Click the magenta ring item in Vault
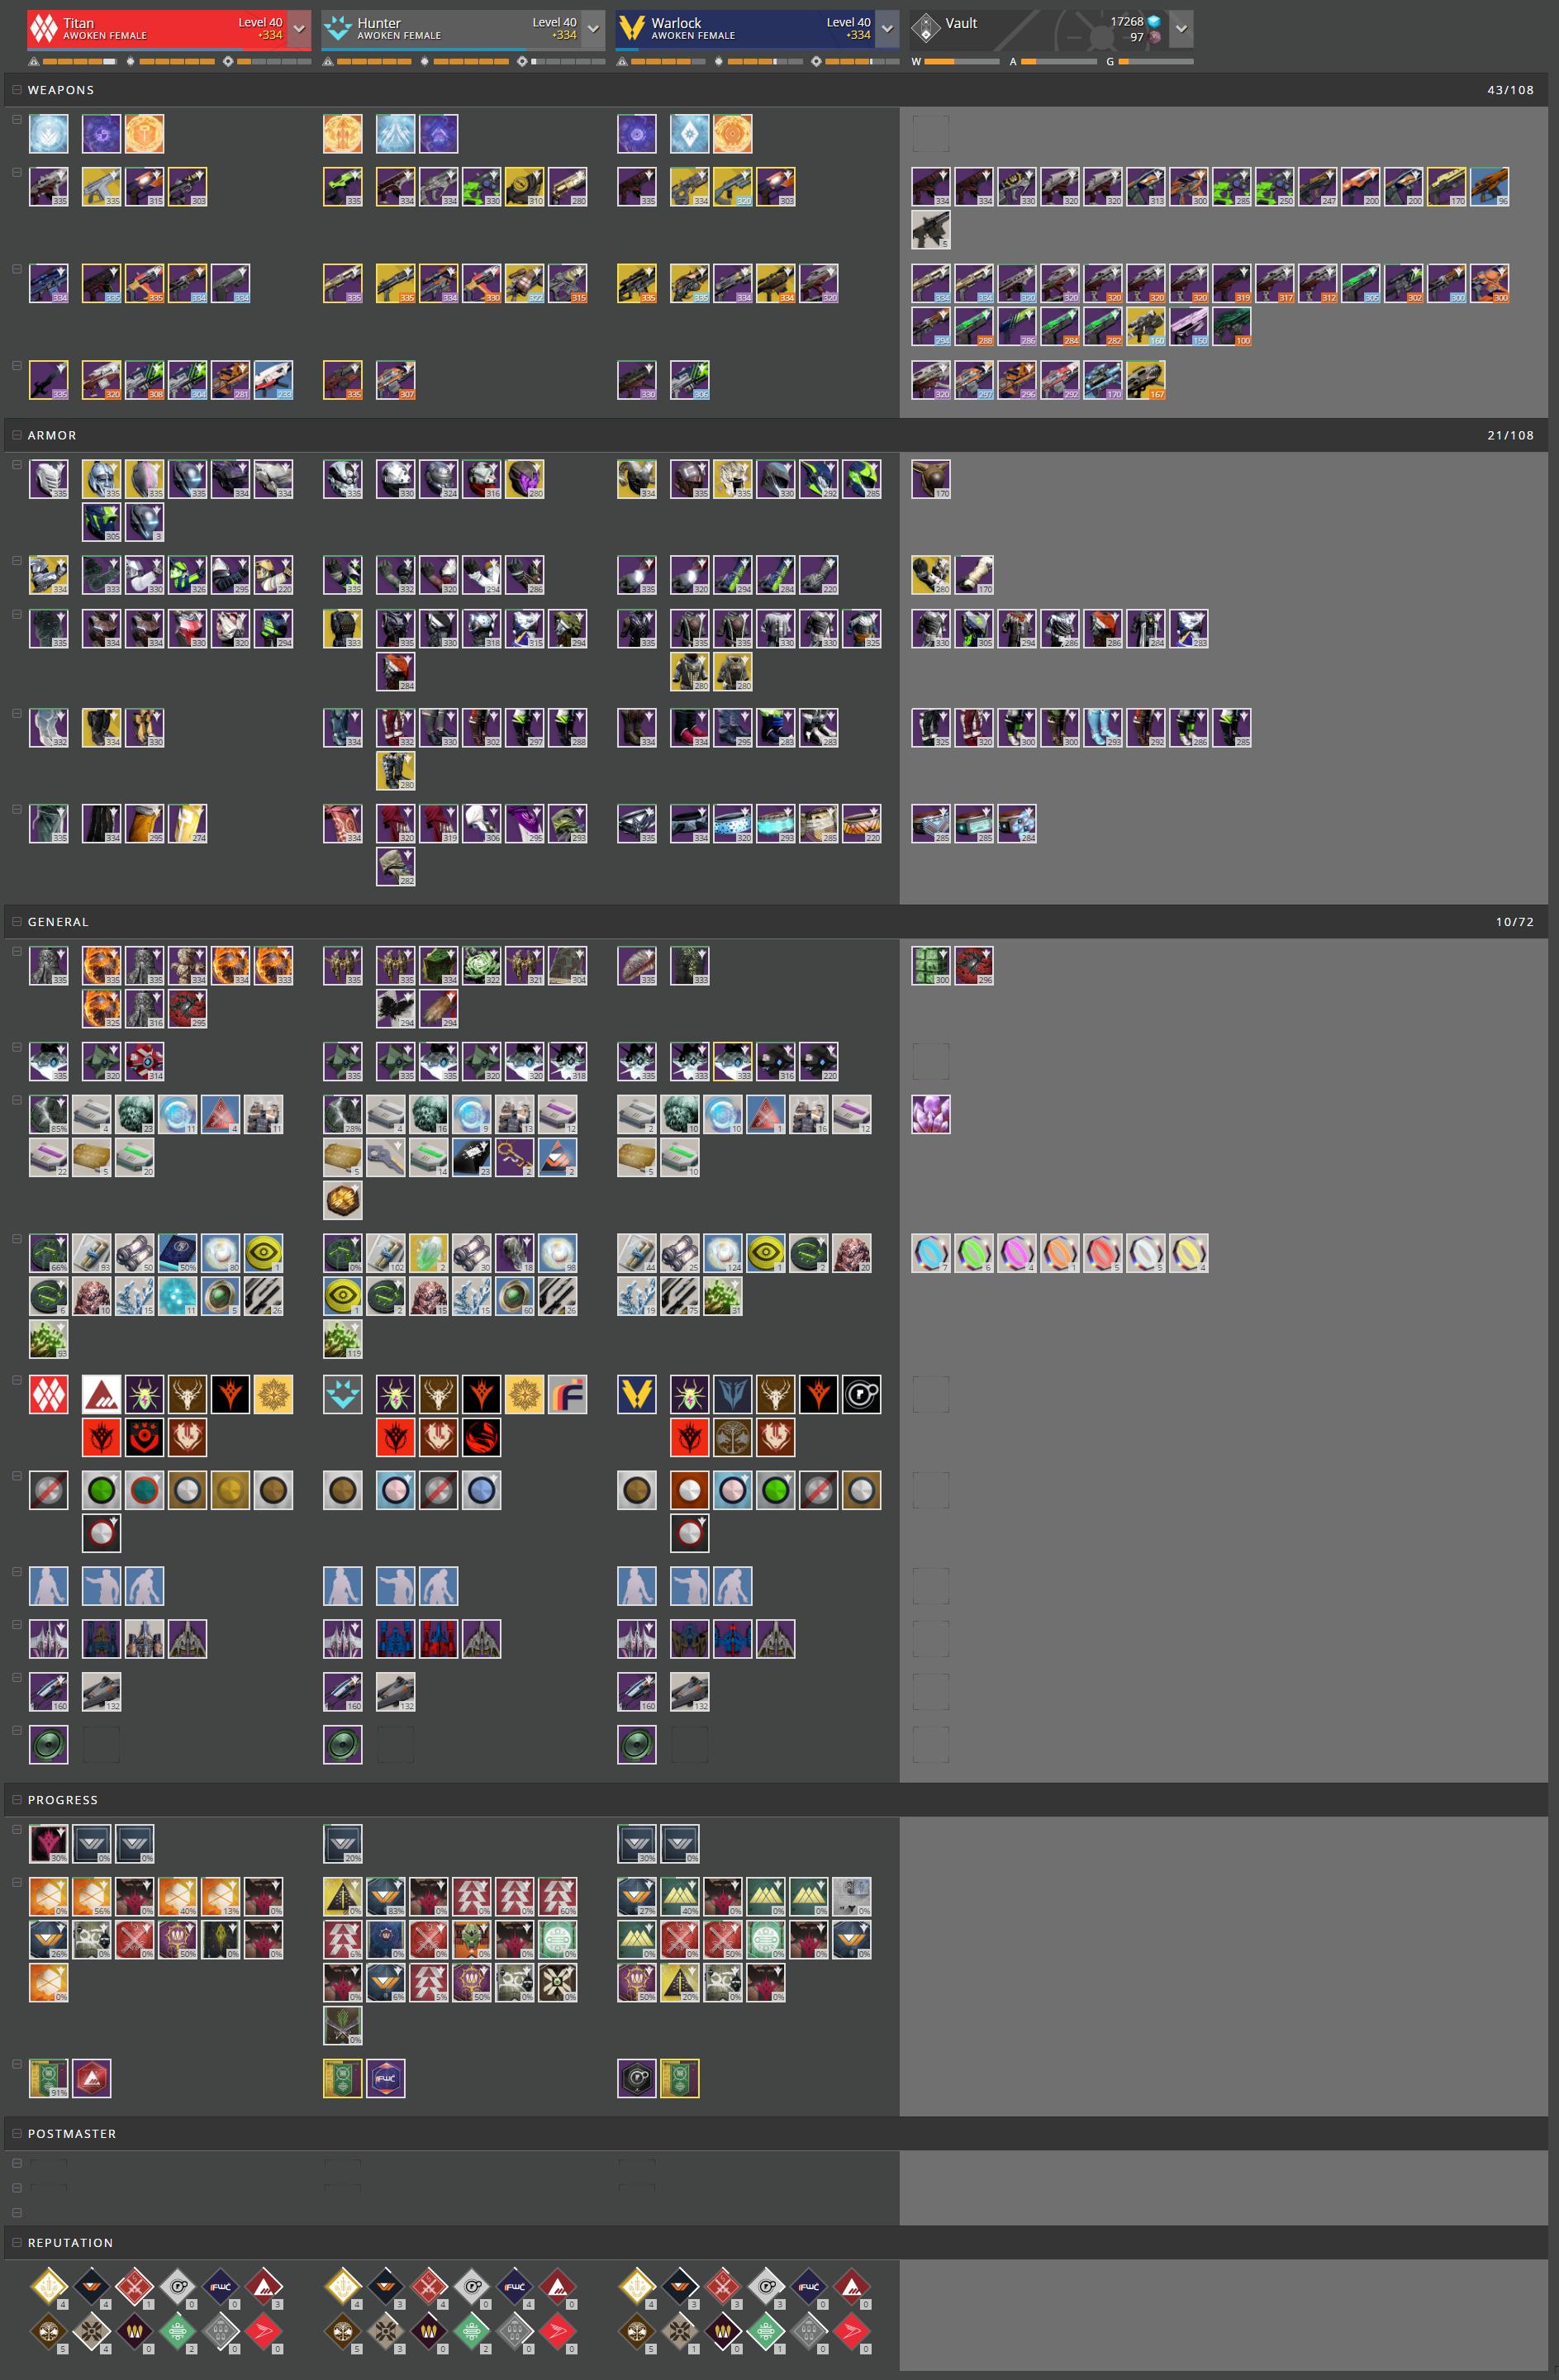Image resolution: width=1559 pixels, height=2380 pixels. 1017,1253
